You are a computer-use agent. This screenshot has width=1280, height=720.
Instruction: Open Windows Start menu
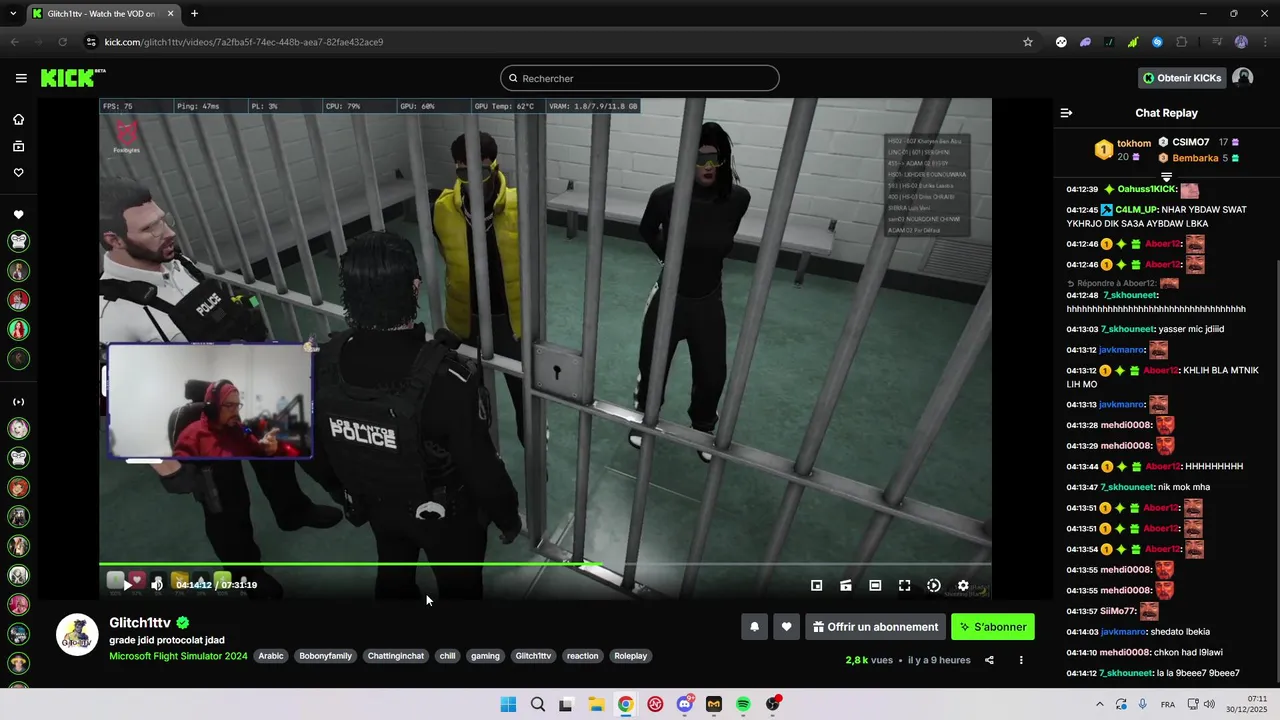pos(508,704)
